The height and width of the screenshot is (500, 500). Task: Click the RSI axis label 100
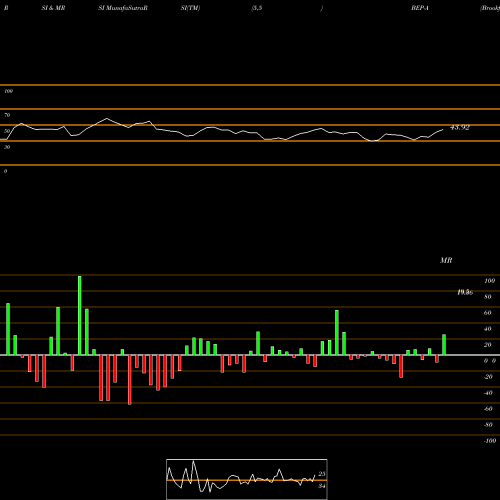click(8, 91)
